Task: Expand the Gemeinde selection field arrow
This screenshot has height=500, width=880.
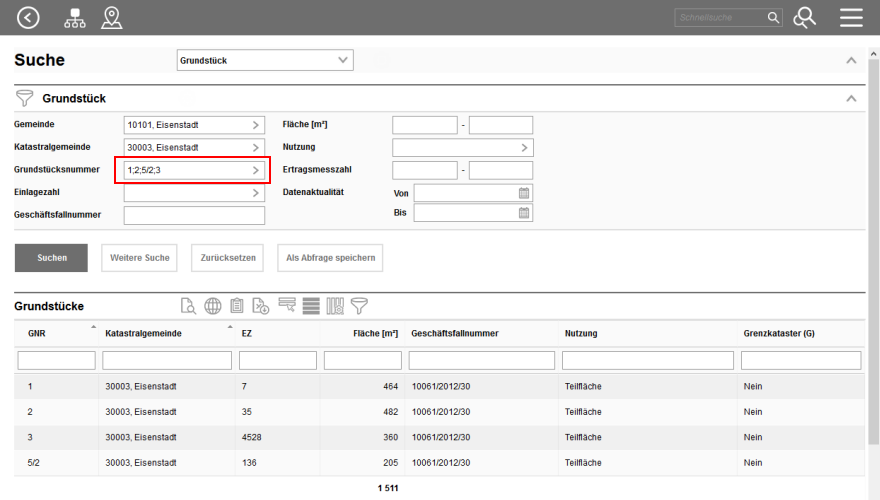Action: (256, 125)
